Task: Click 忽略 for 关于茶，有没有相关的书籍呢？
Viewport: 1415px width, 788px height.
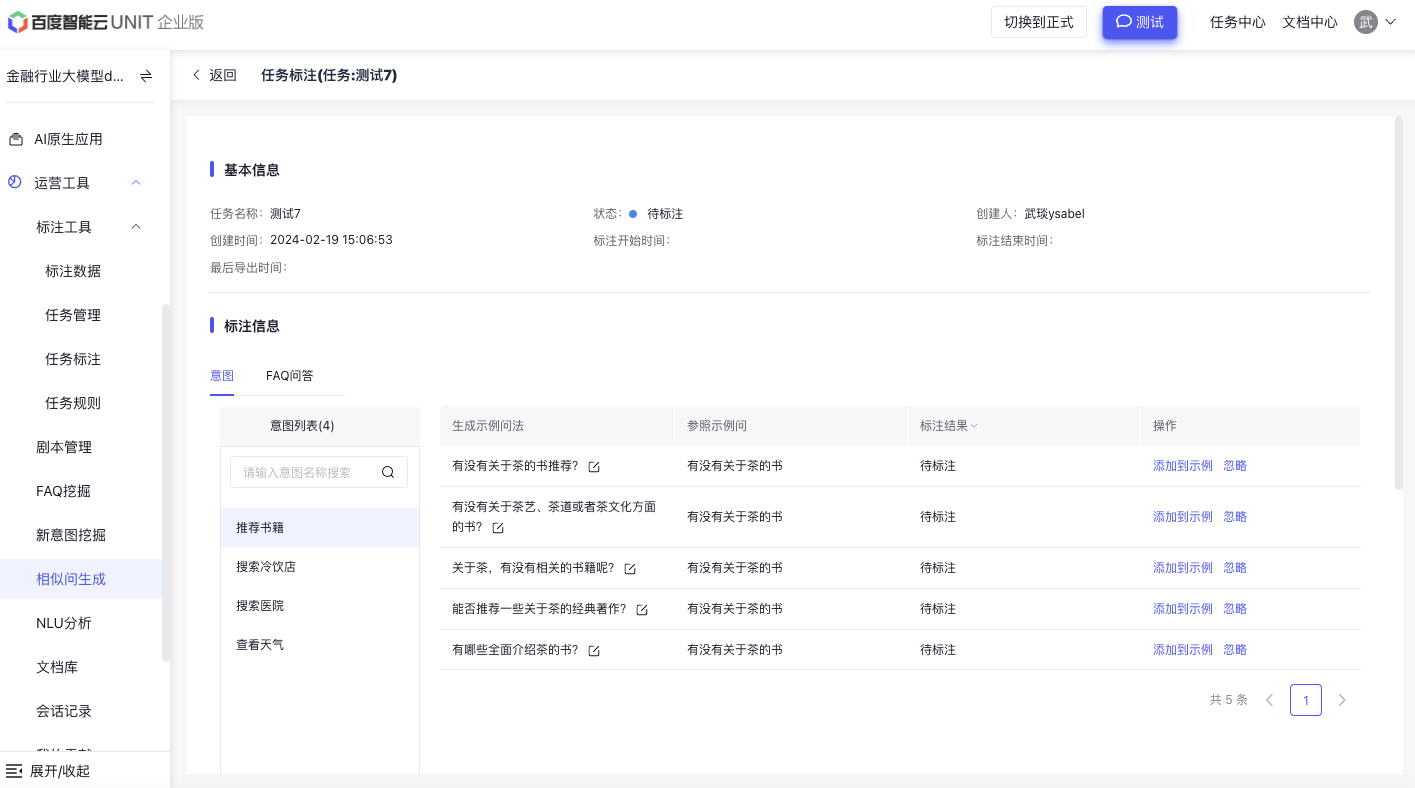Action: [x=1235, y=568]
